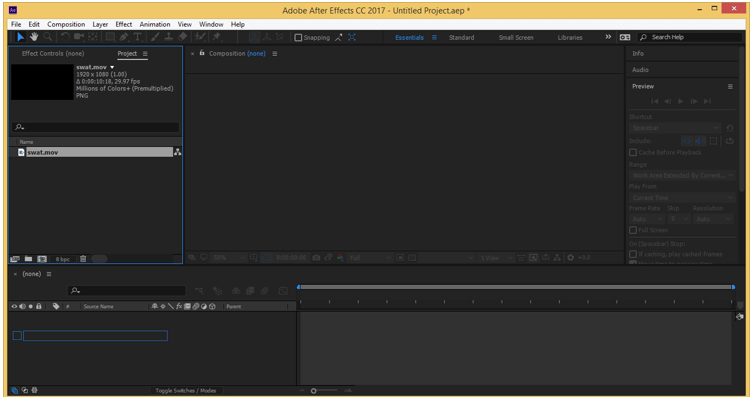Open the Frame Rate Auto dropdown

pos(646,219)
